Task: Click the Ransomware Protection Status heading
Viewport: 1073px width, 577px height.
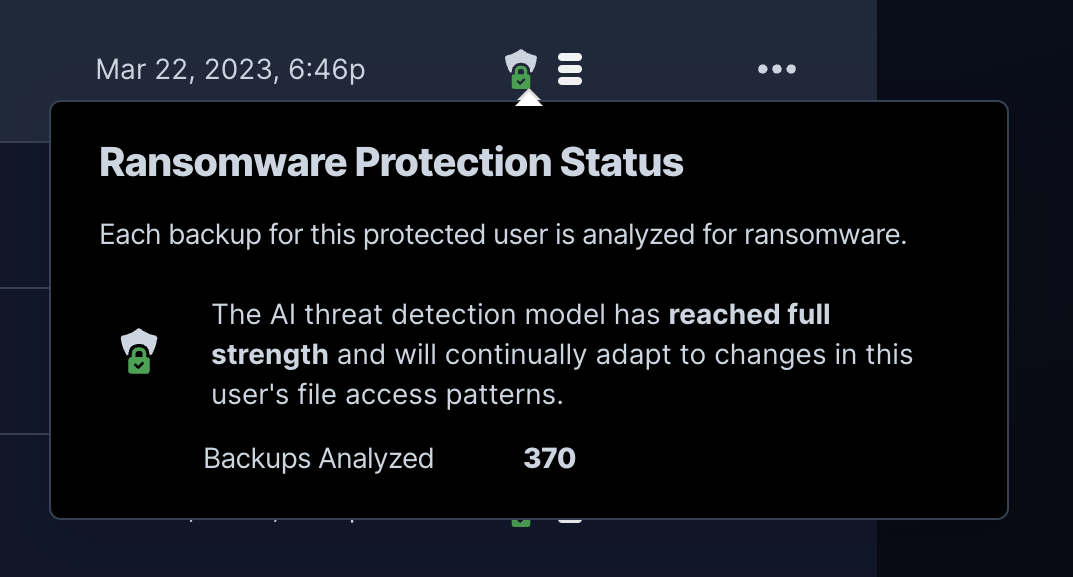Action: click(391, 162)
